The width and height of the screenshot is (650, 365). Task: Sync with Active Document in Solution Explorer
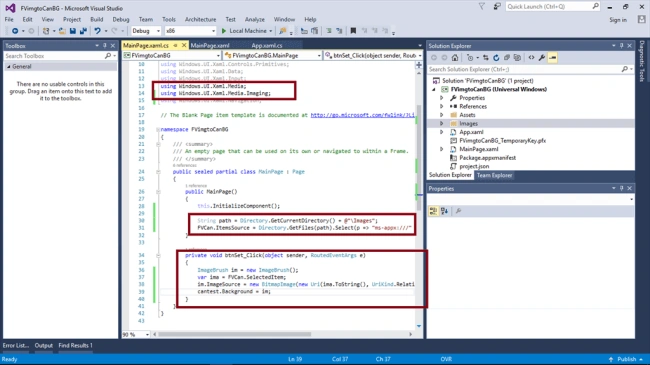(x=485, y=58)
